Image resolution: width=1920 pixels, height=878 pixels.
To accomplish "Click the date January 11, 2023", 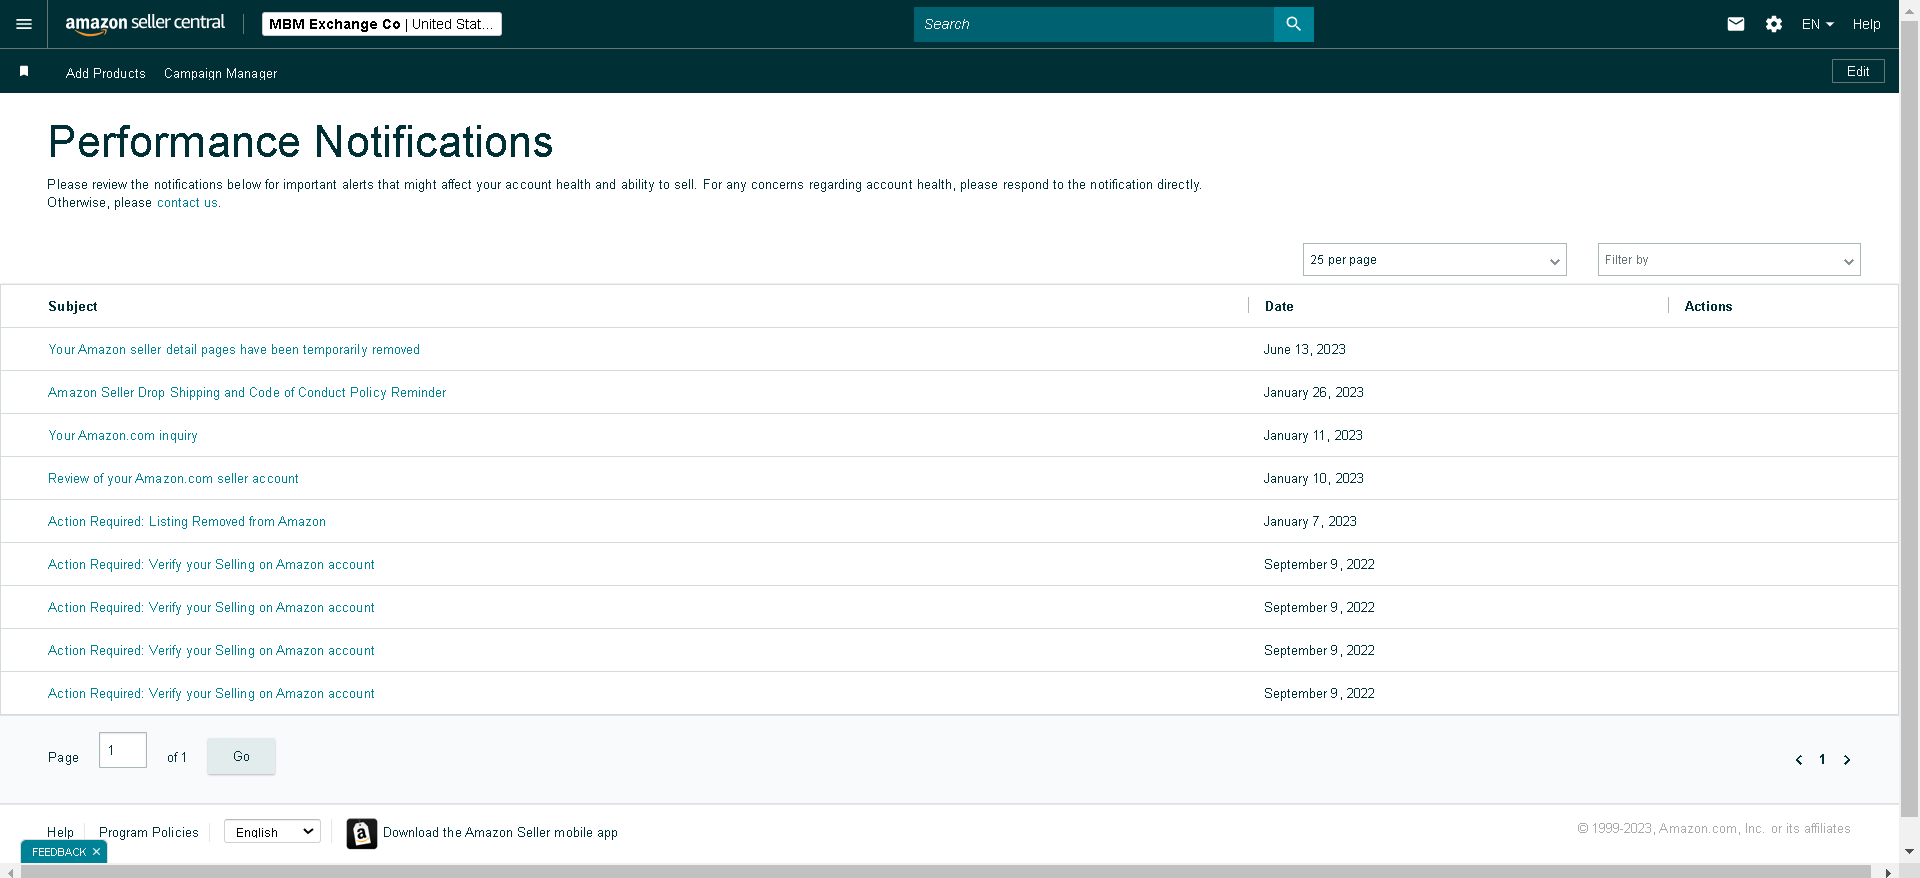I will (1313, 436).
